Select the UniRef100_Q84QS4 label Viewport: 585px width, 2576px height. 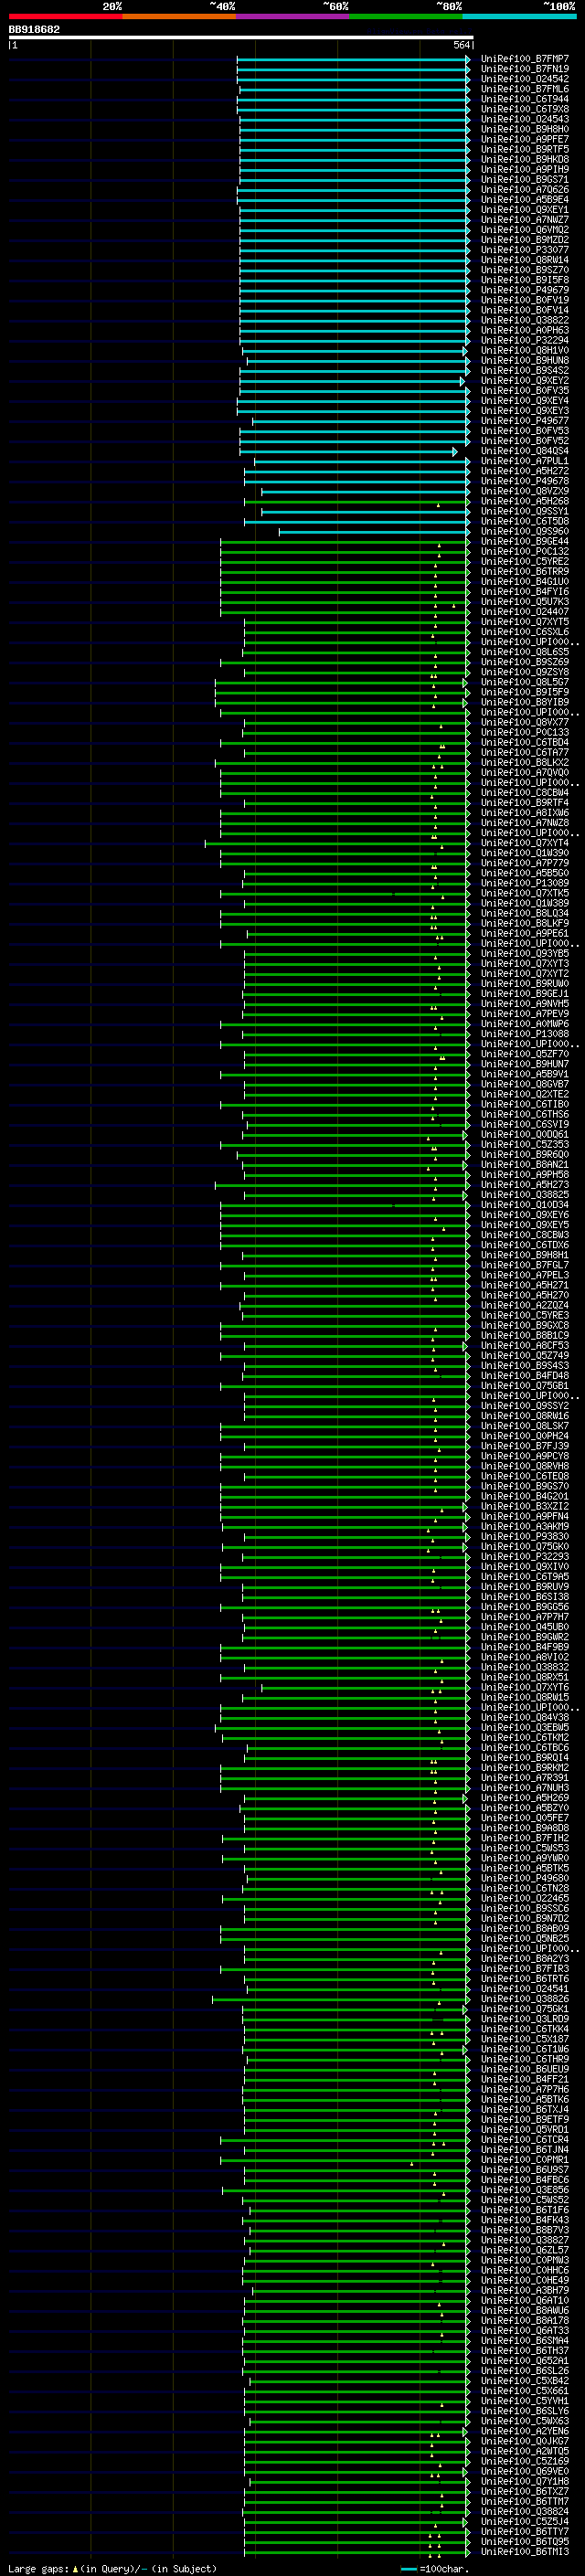click(525, 451)
